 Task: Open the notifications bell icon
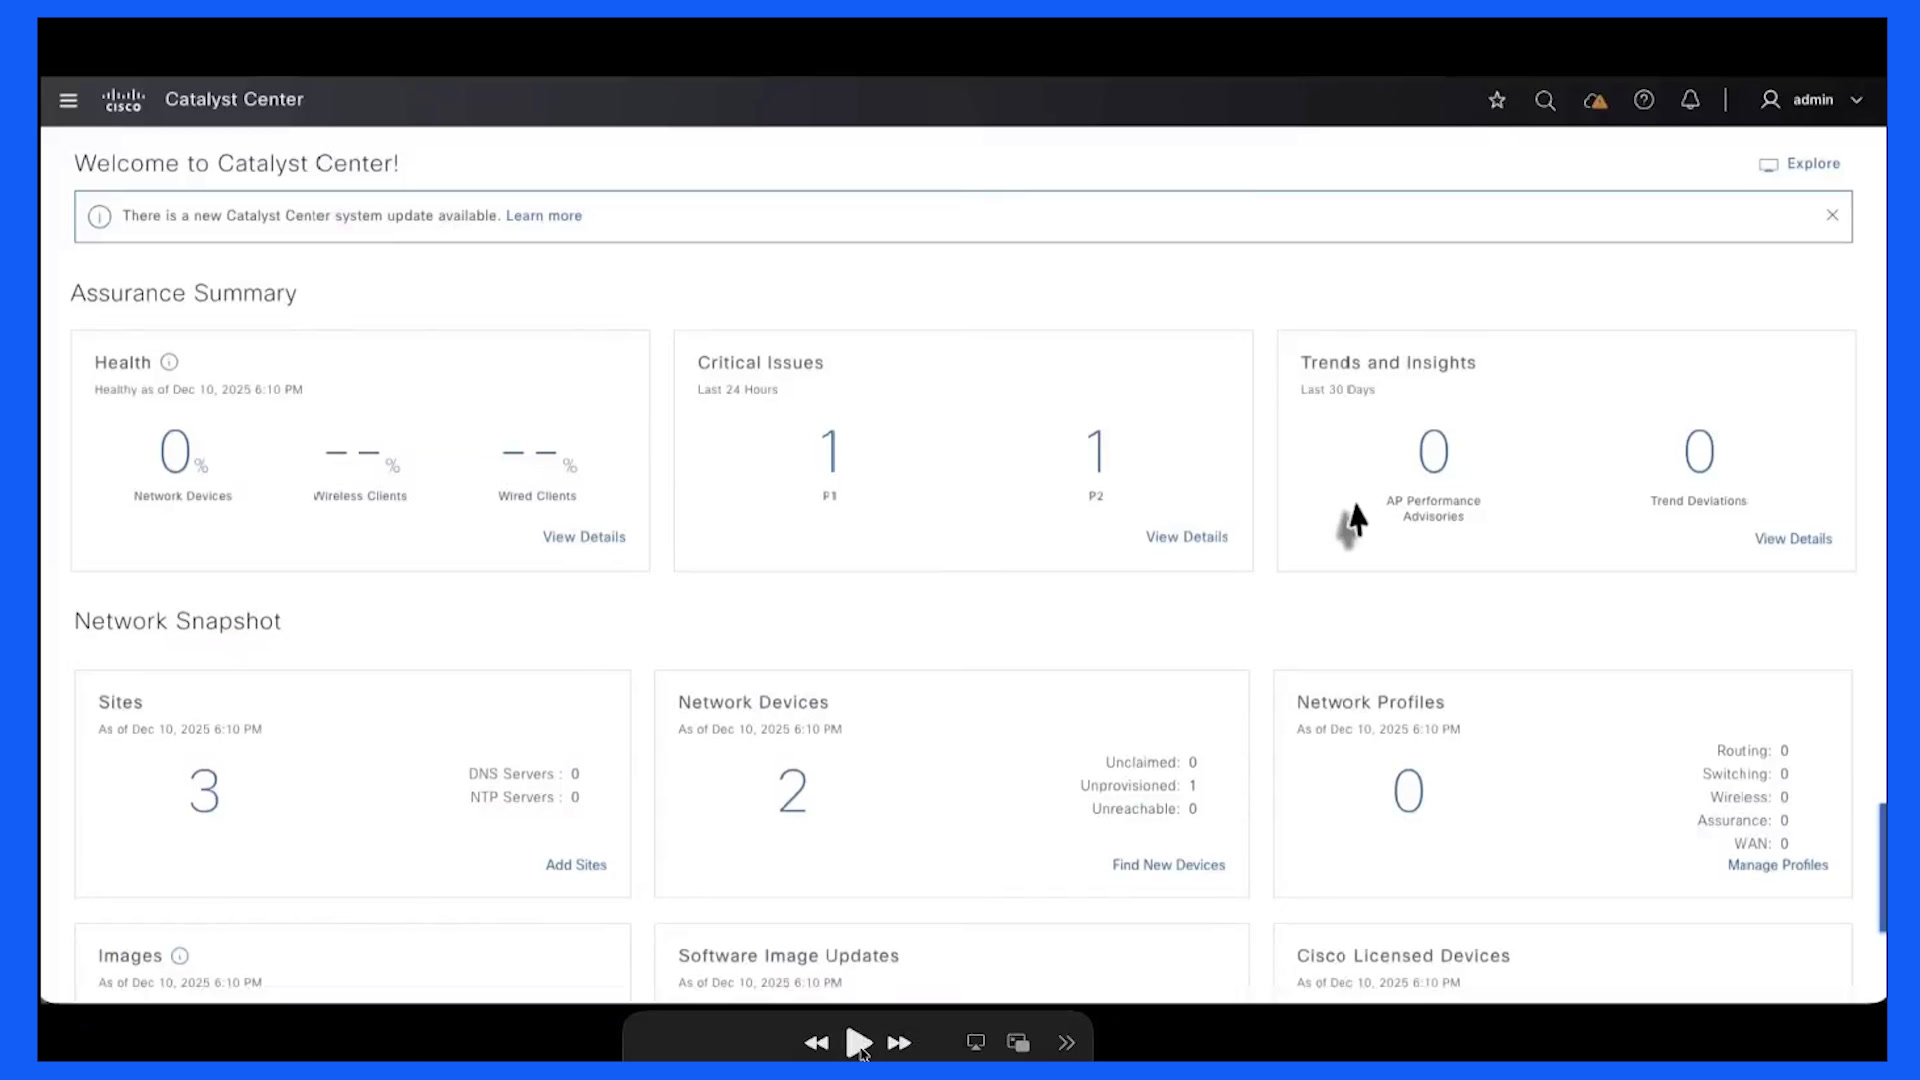(1690, 100)
